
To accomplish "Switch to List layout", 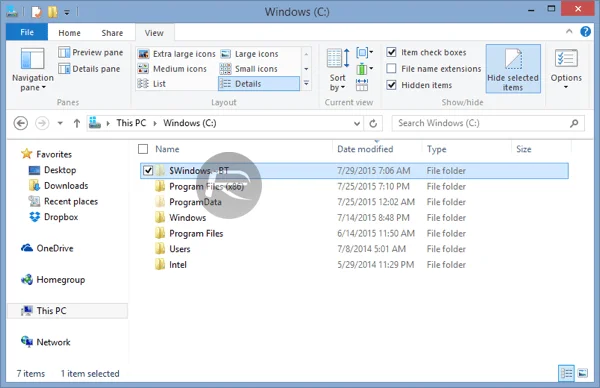I will (152, 84).
